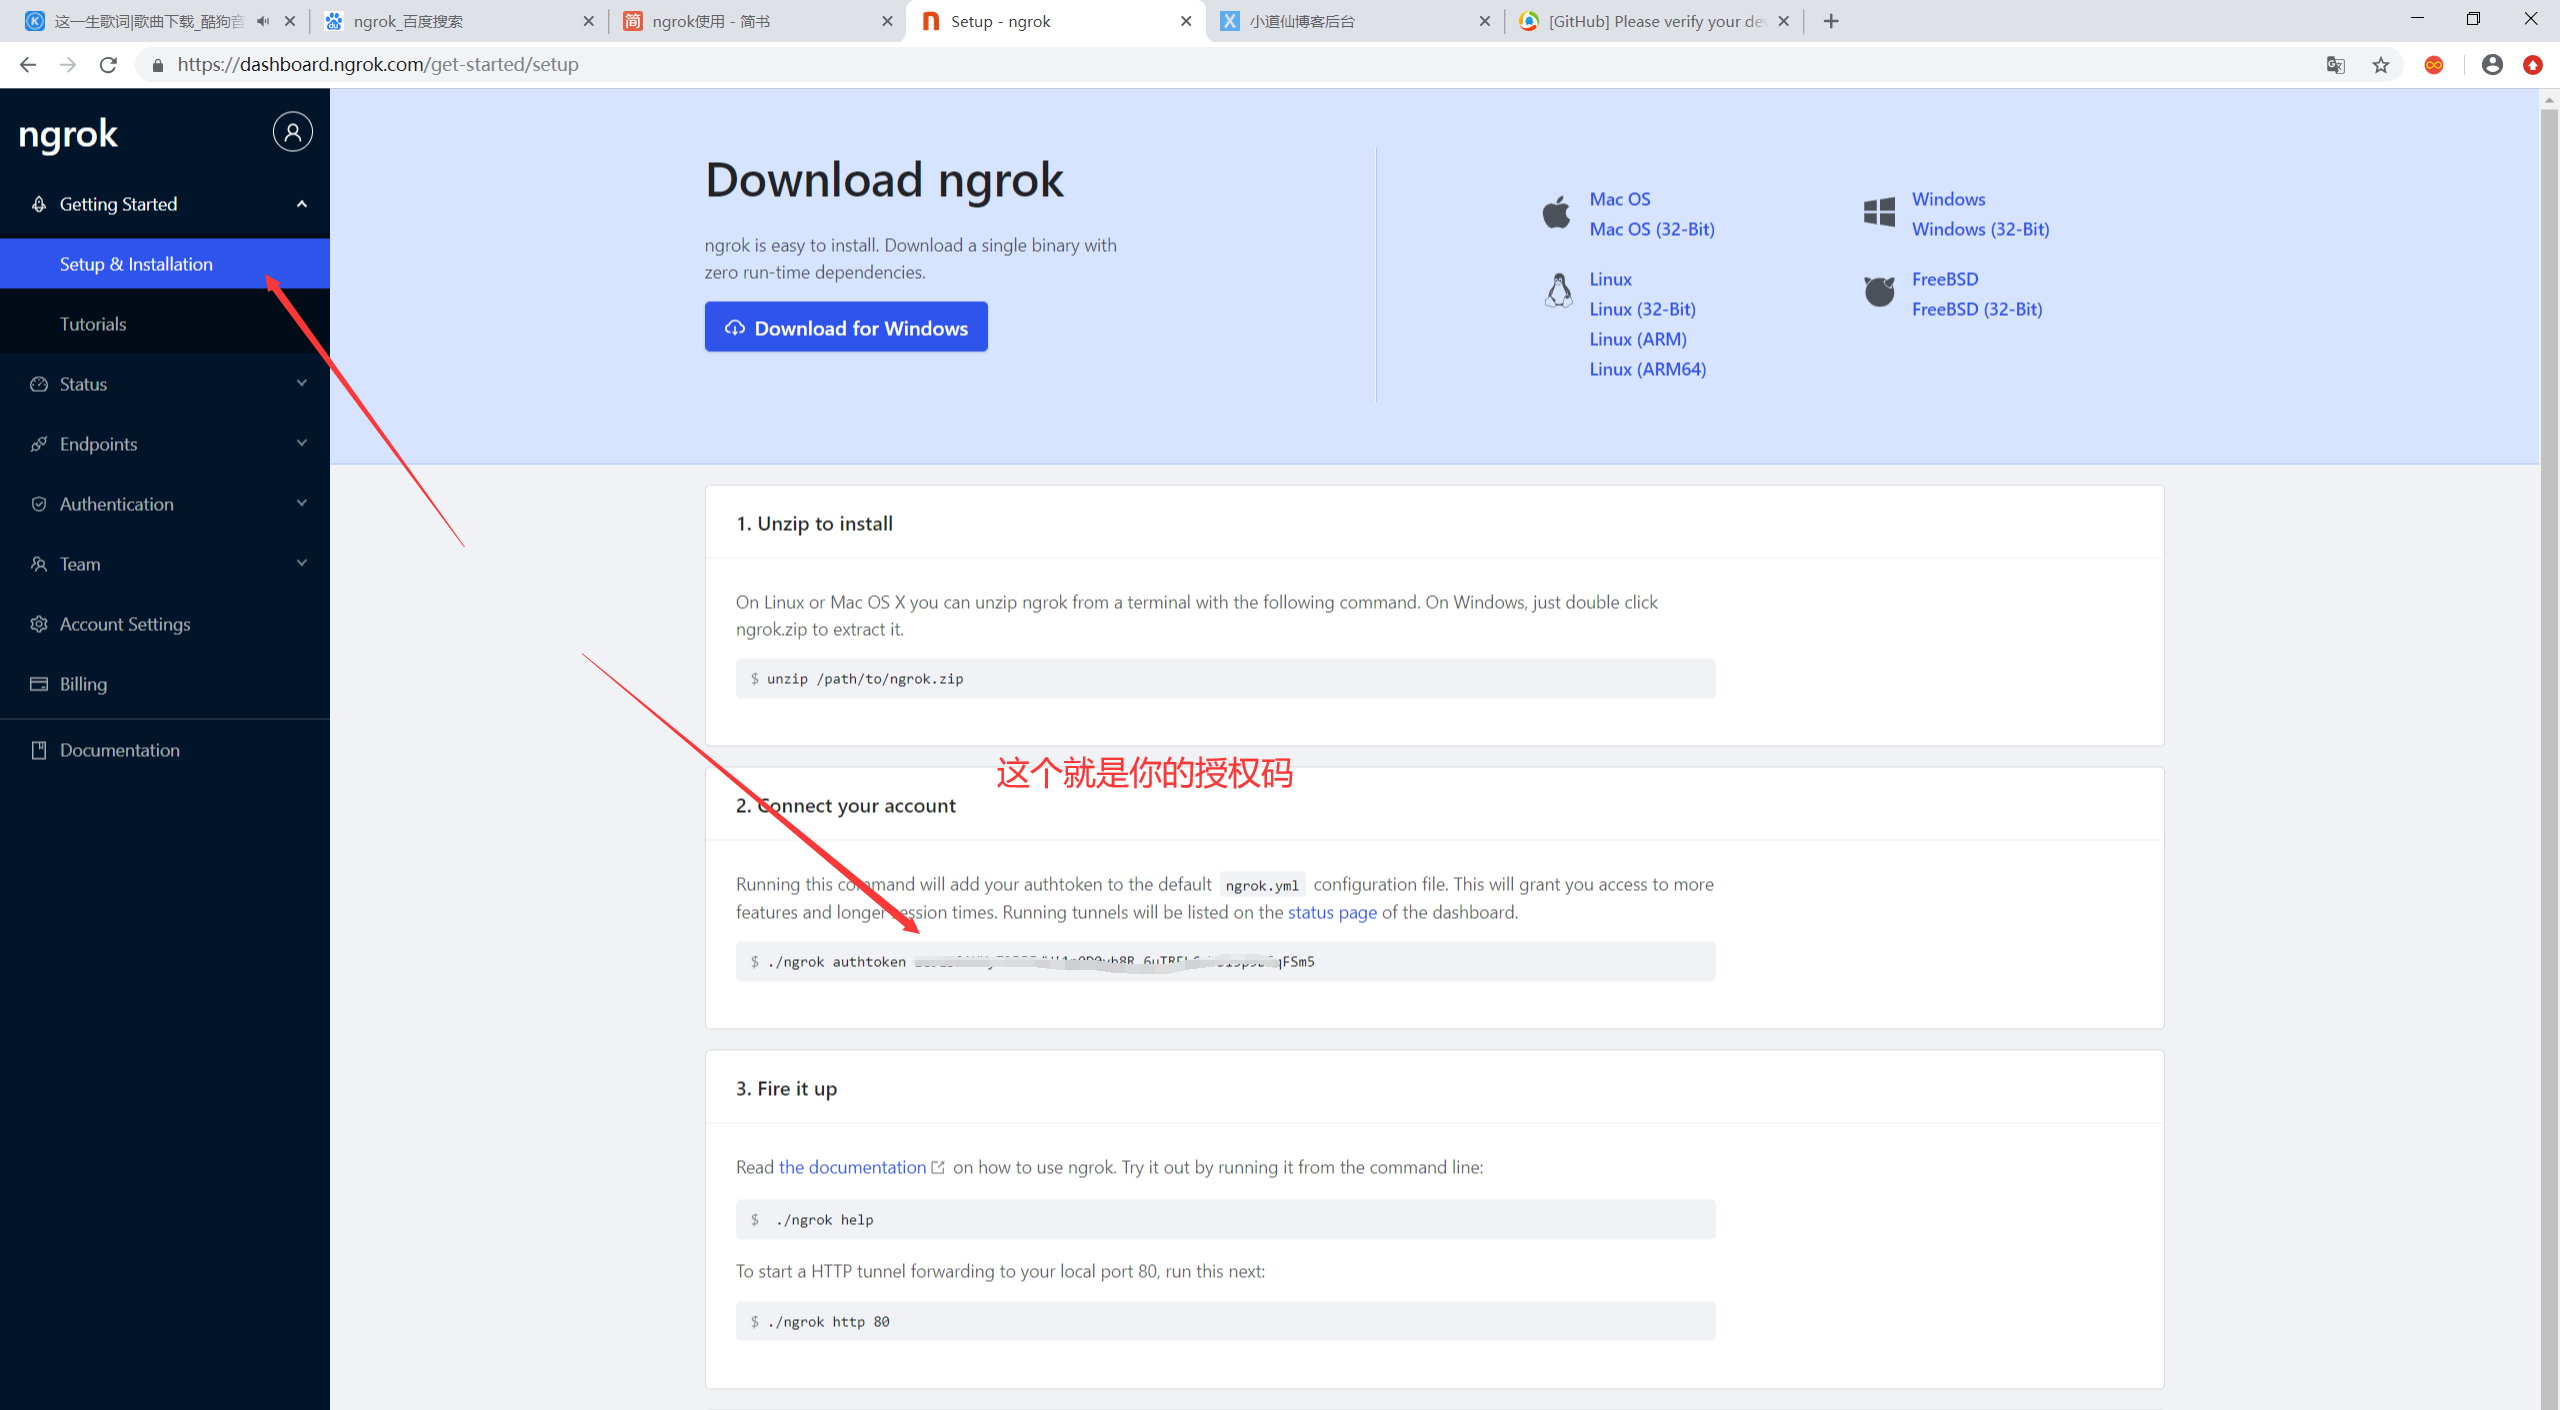Click the page vertical scrollbar
This screenshot has height=1410, width=2560.
click(2548, 700)
